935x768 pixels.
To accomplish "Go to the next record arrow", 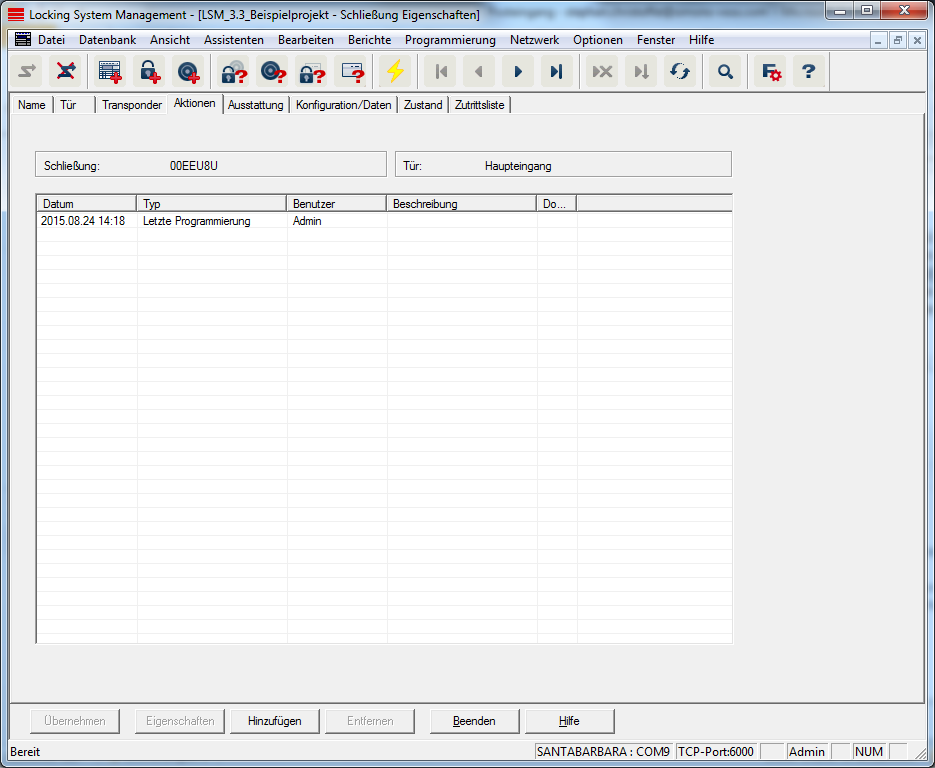I will pos(518,72).
